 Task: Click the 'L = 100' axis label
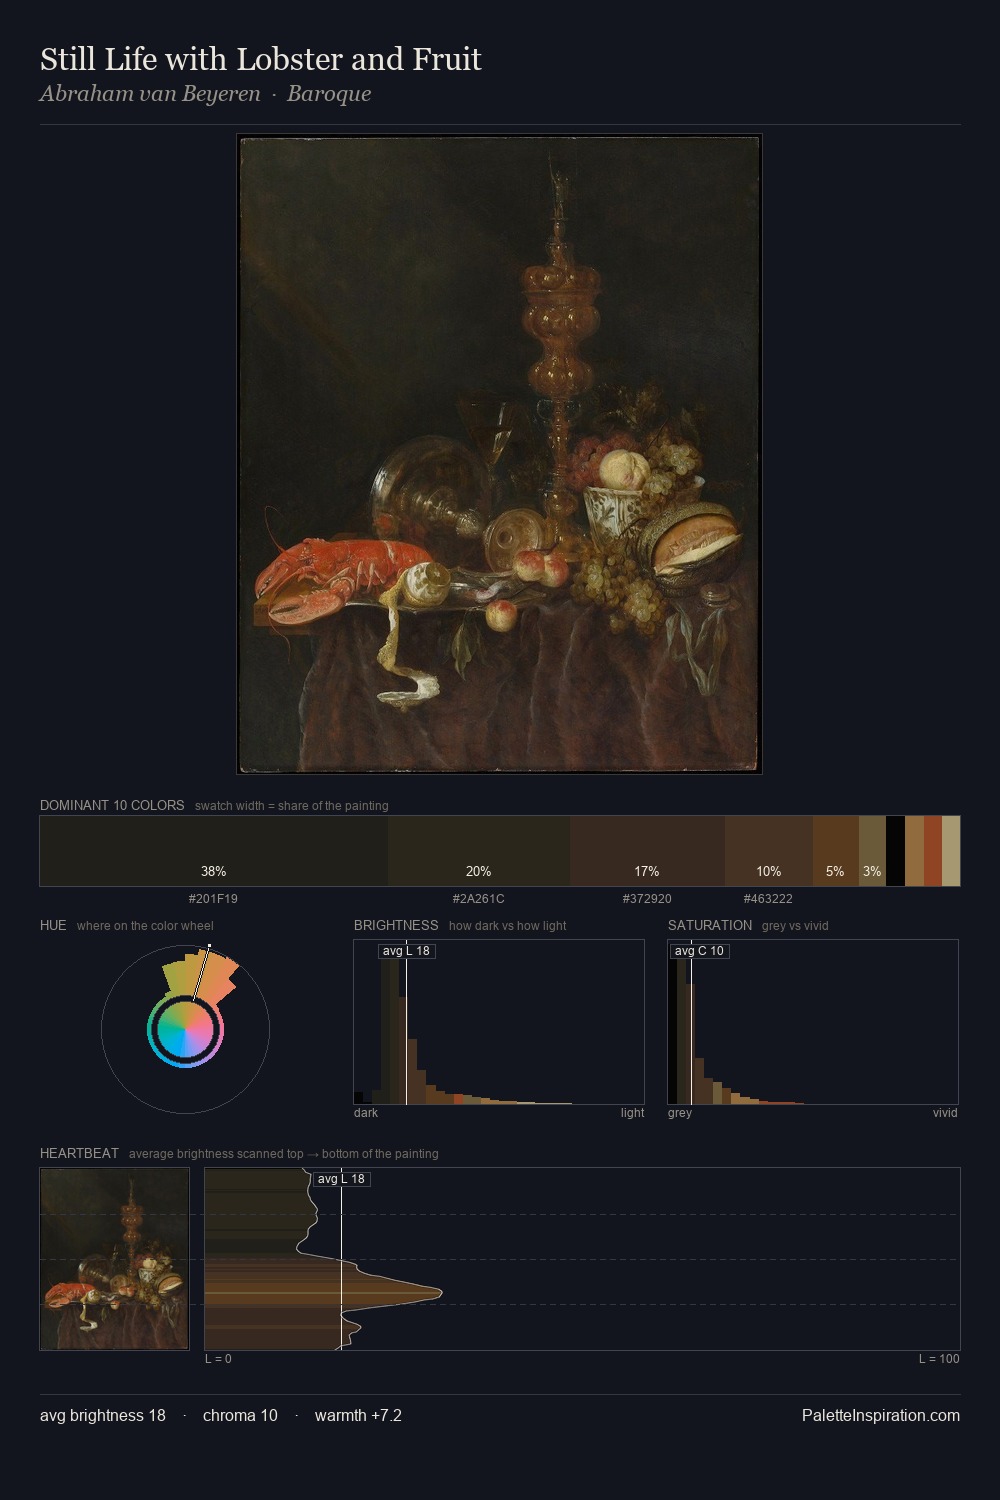[x=939, y=1359]
